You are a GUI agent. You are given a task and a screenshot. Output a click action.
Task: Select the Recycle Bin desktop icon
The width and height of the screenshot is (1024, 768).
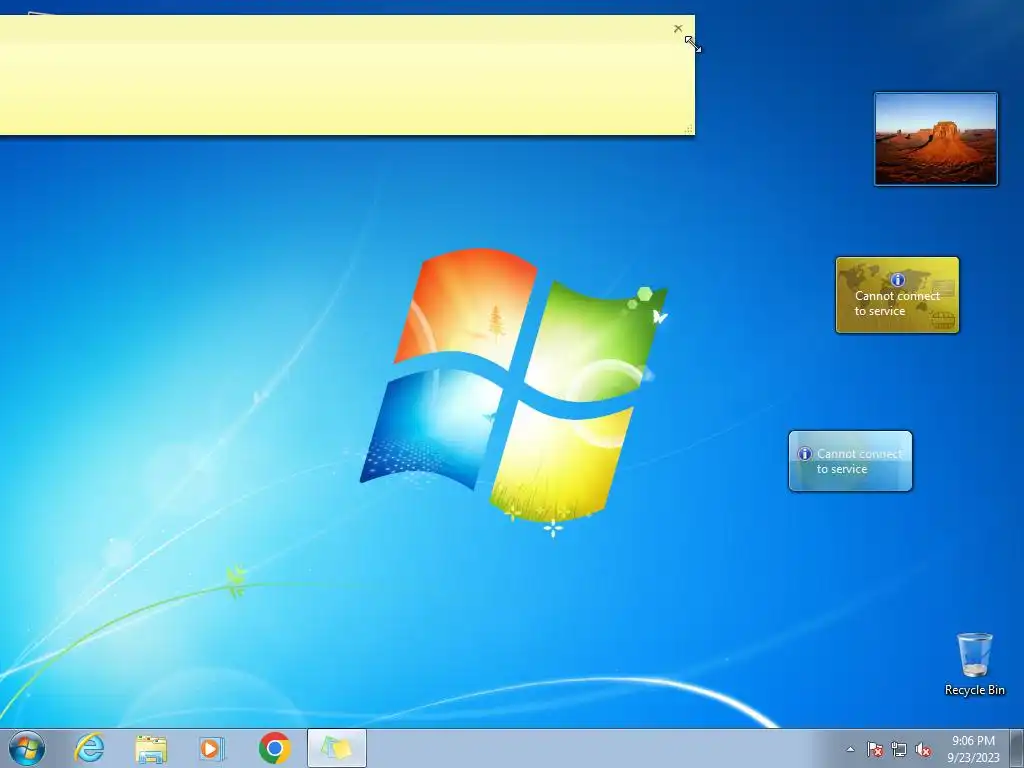pyautogui.click(x=974, y=664)
